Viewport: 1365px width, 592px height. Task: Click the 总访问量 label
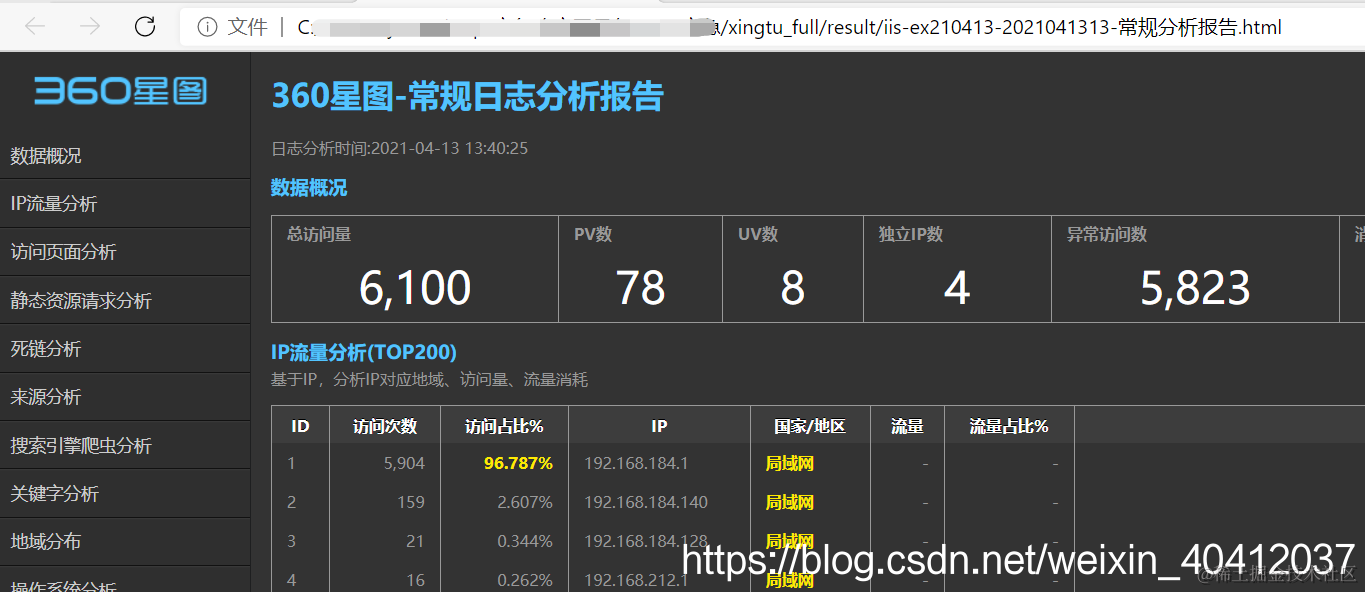click(x=319, y=235)
